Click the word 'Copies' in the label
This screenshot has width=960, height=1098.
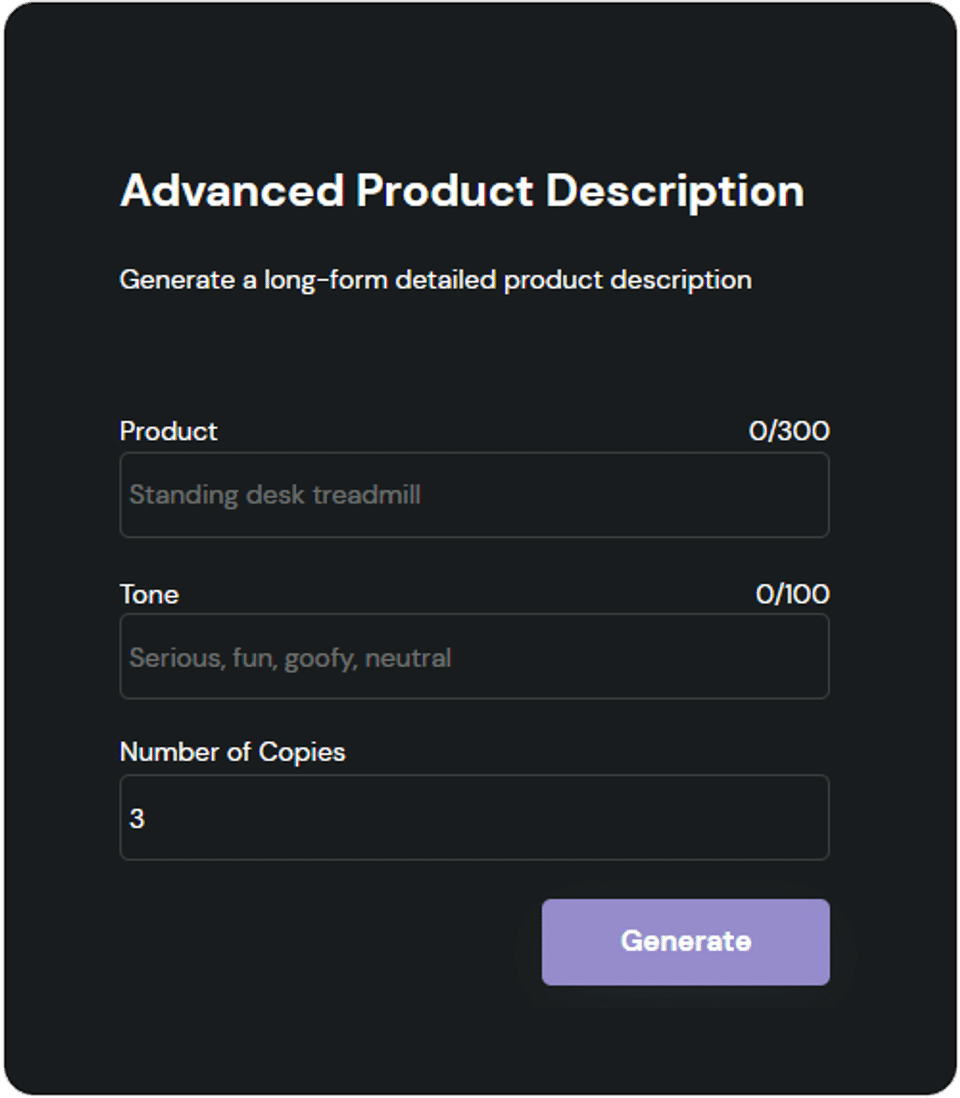pyautogui.click(x=302, y=752)
